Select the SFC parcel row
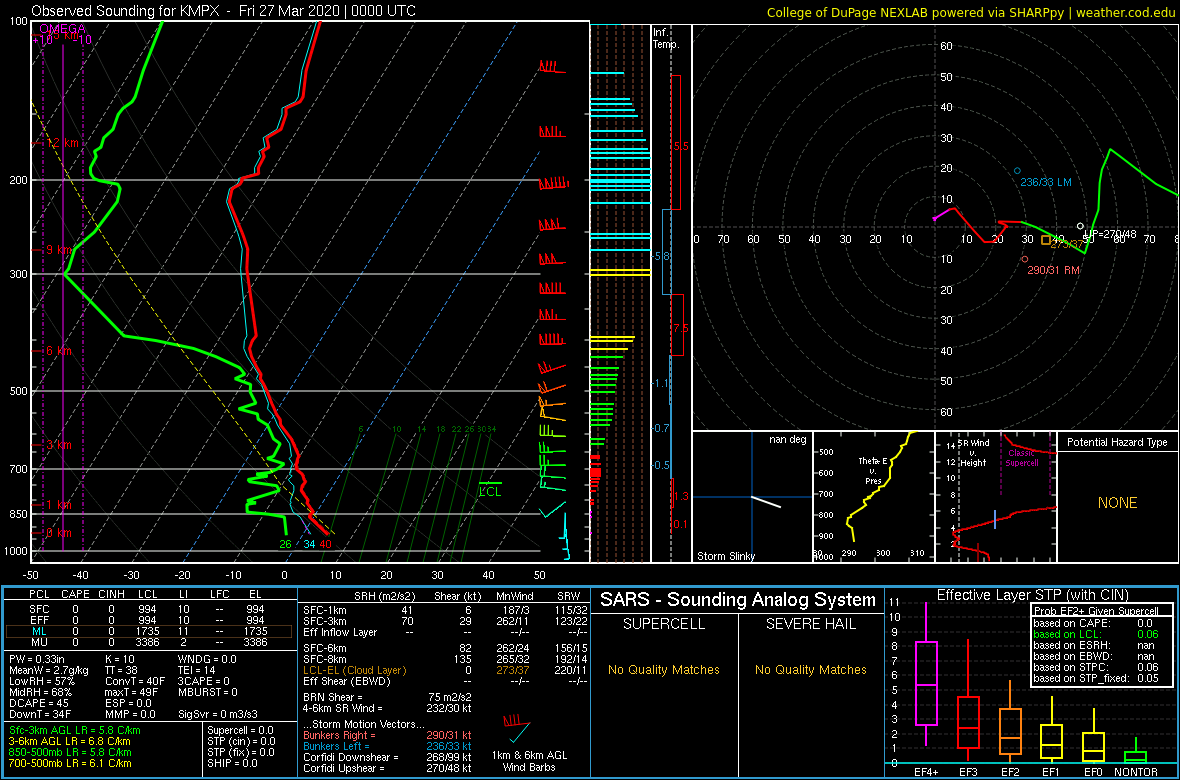This screenshot has width=1180, height=780. [x=148, y=608]
